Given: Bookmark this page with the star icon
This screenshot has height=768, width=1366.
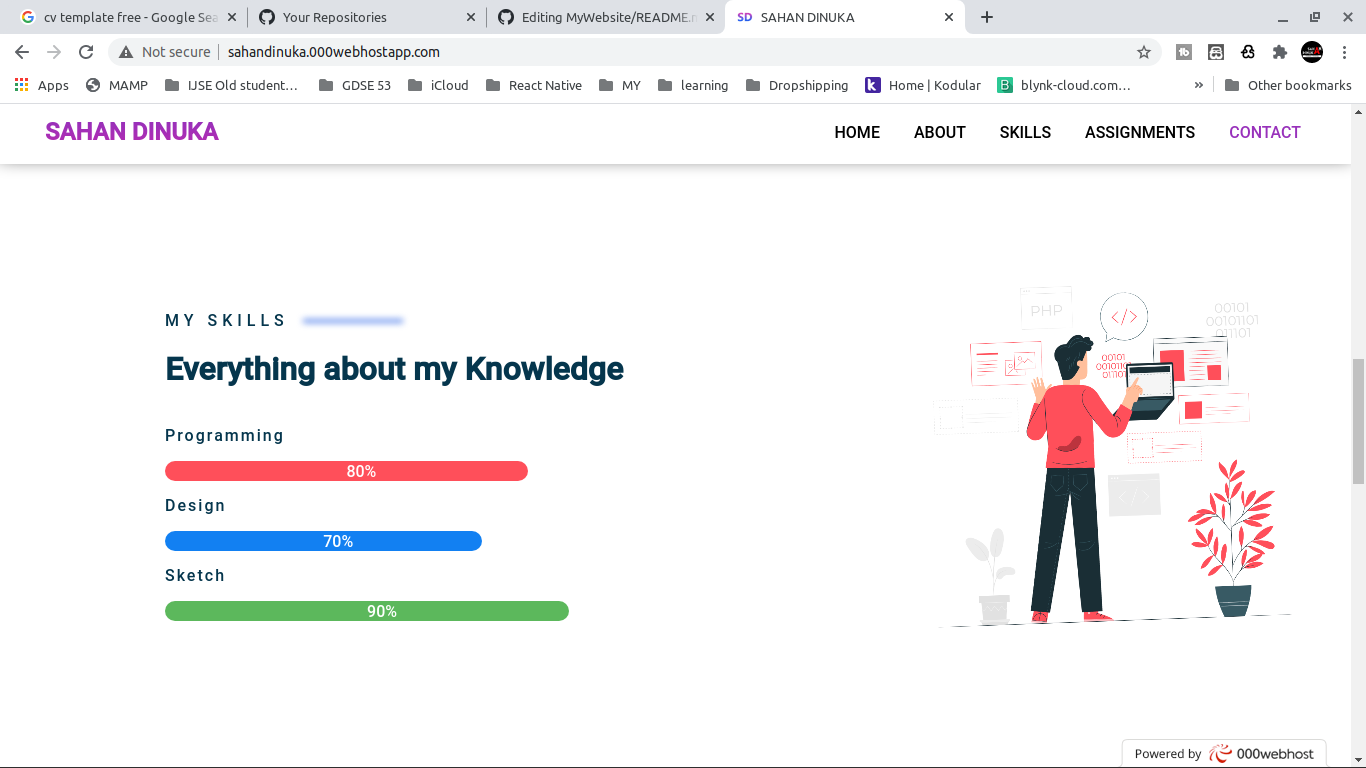Looking at the screenshot, I should pos(1144,52).
